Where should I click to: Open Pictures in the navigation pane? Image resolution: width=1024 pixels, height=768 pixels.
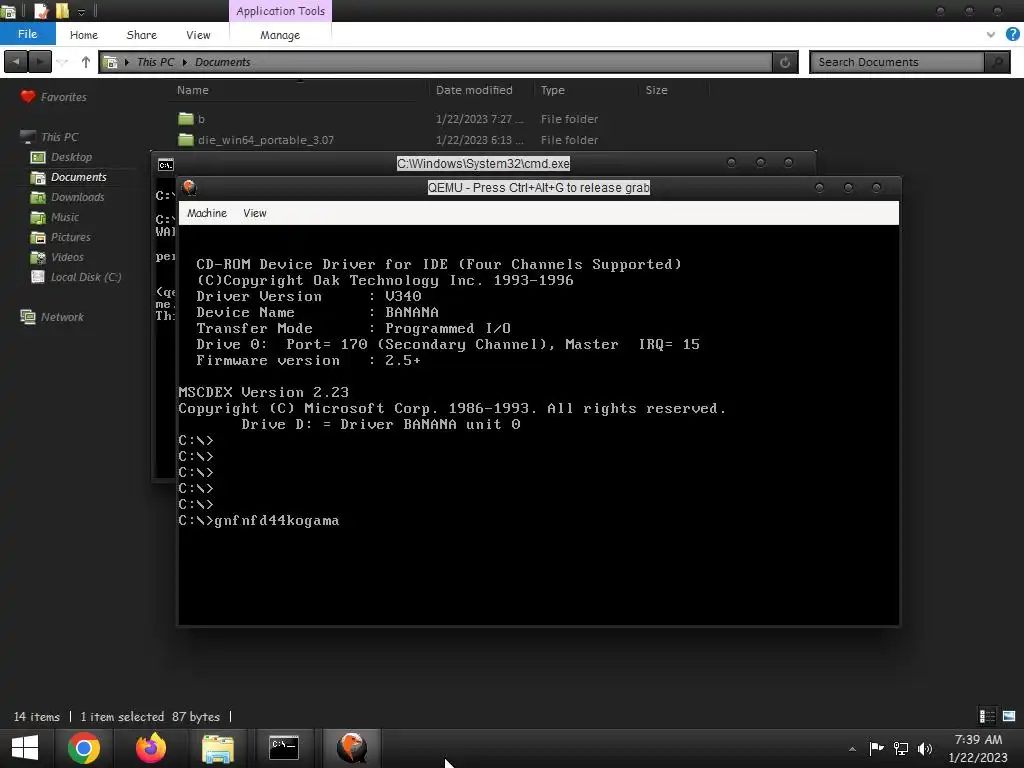pos(61,237)
